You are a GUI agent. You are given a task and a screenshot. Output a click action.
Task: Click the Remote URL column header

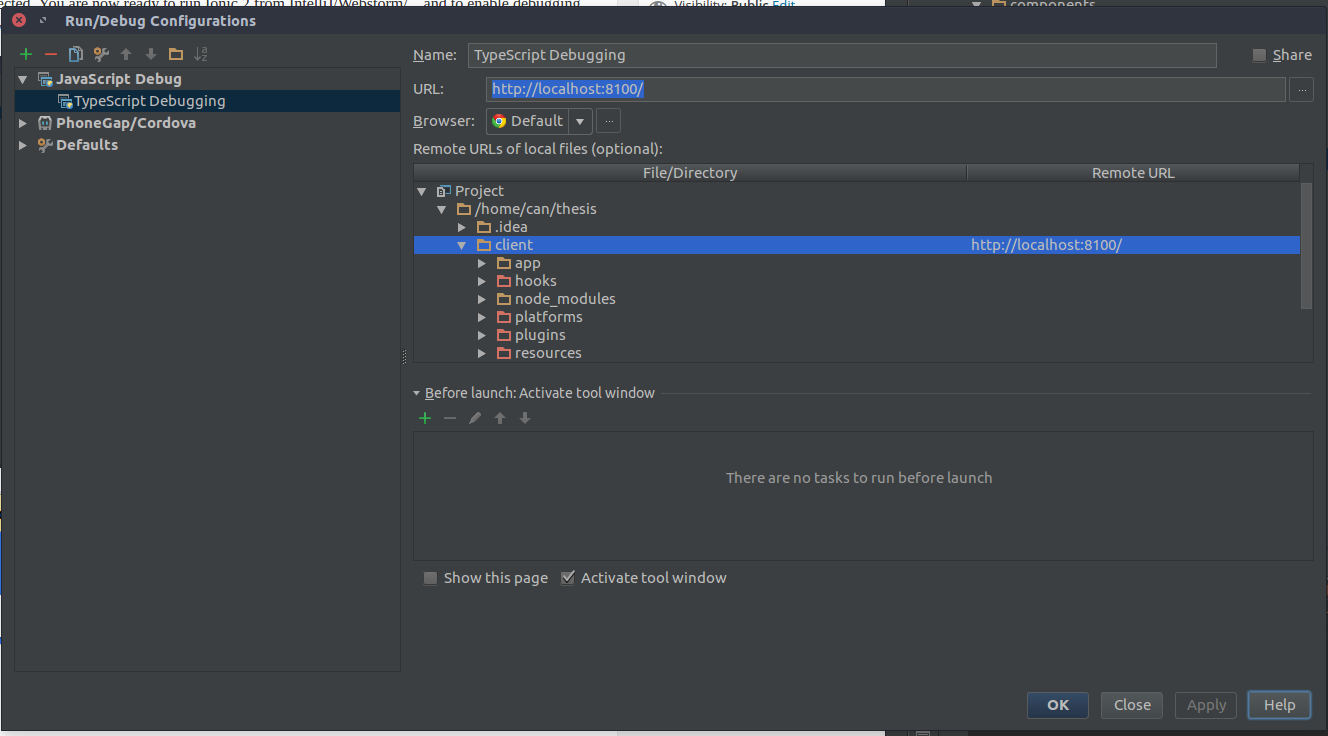(x=1133, y=173)
